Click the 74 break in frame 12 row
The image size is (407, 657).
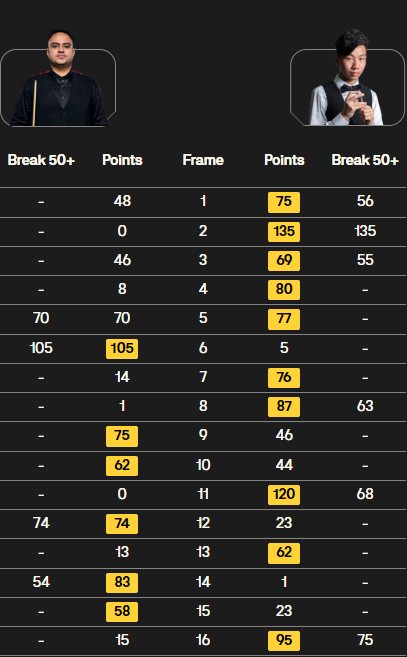click(41, 523)
